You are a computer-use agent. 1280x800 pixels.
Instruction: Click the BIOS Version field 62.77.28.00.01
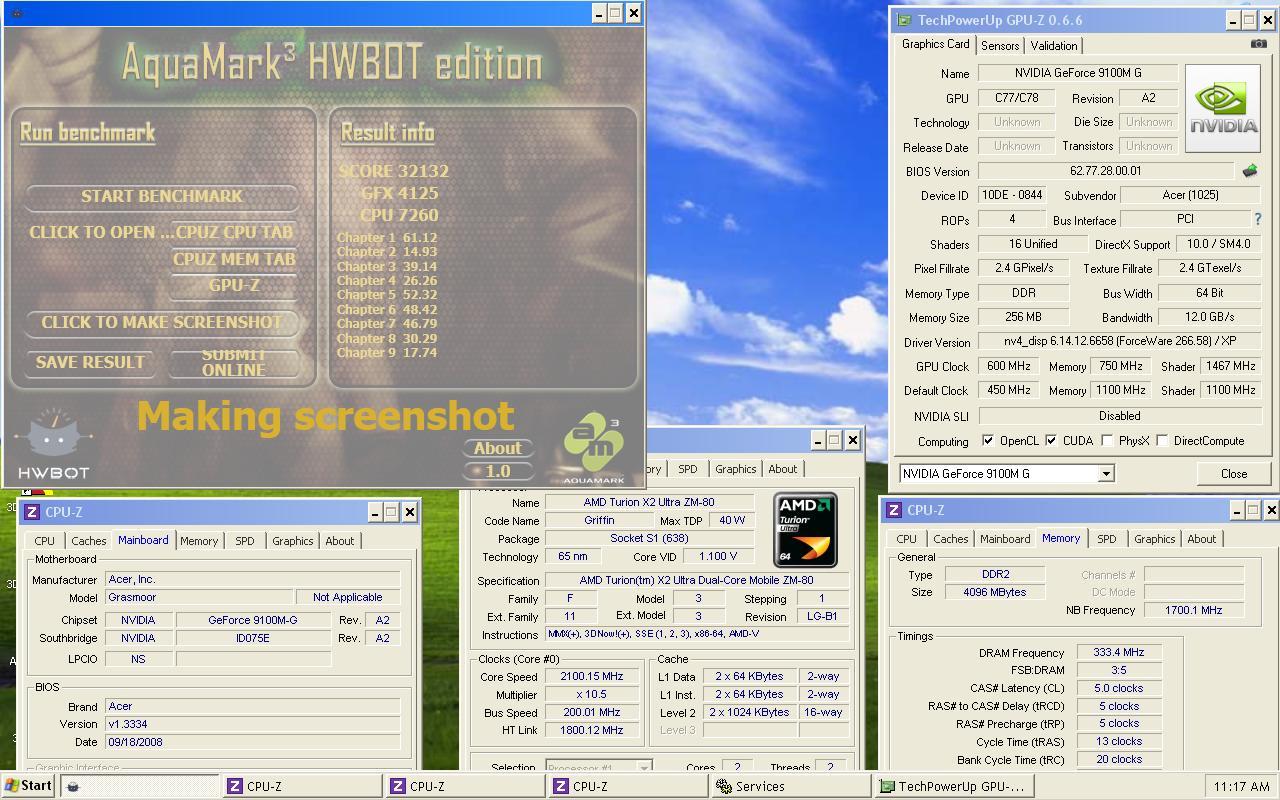[1105, 171]
